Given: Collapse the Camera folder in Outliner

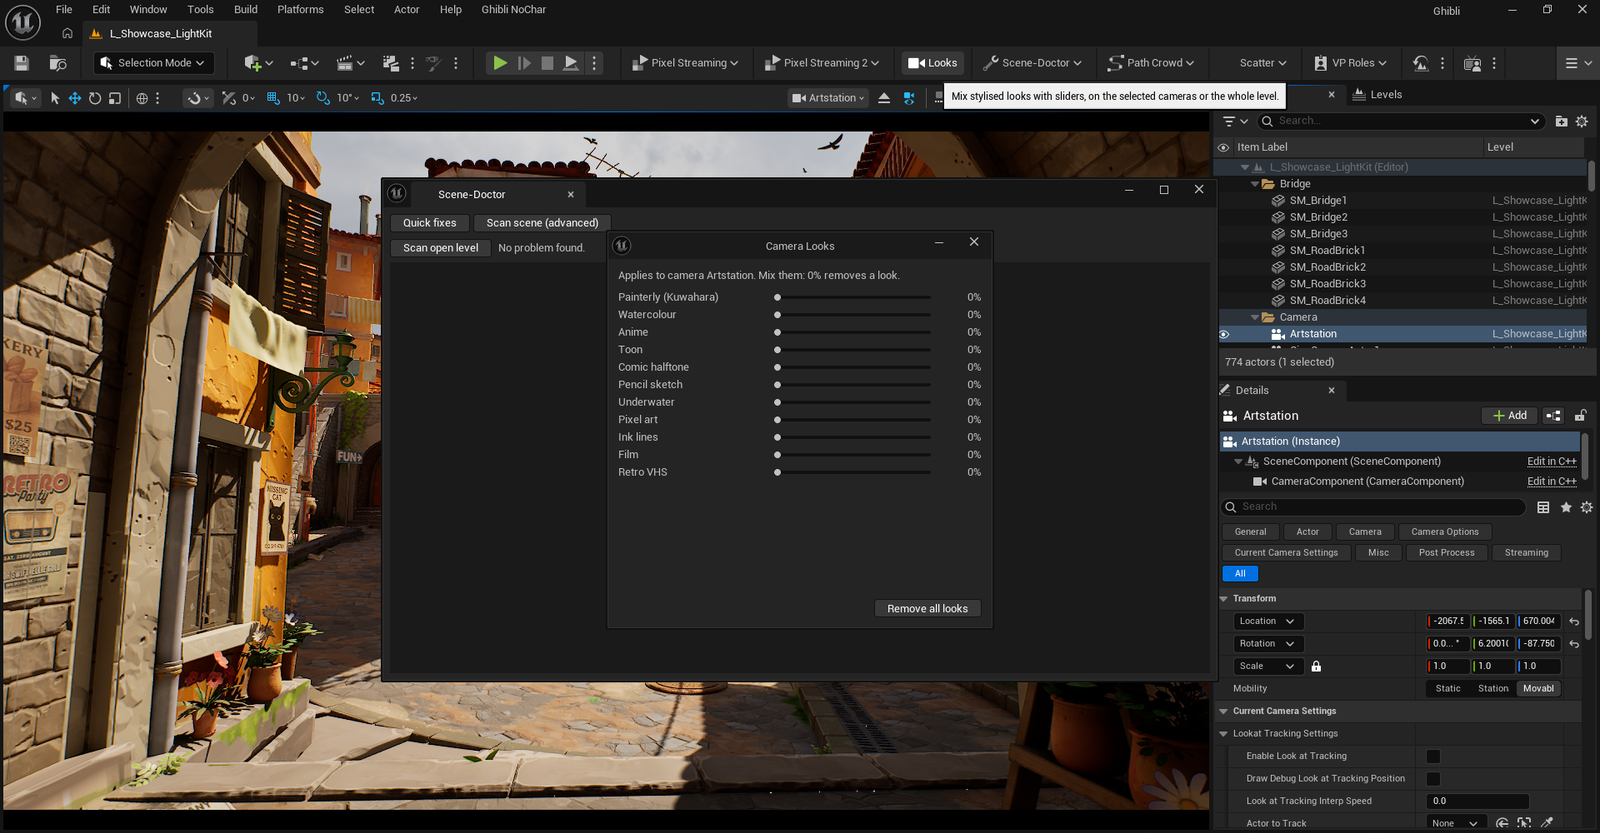Looking at the screenshot, I should [1255, 317].
